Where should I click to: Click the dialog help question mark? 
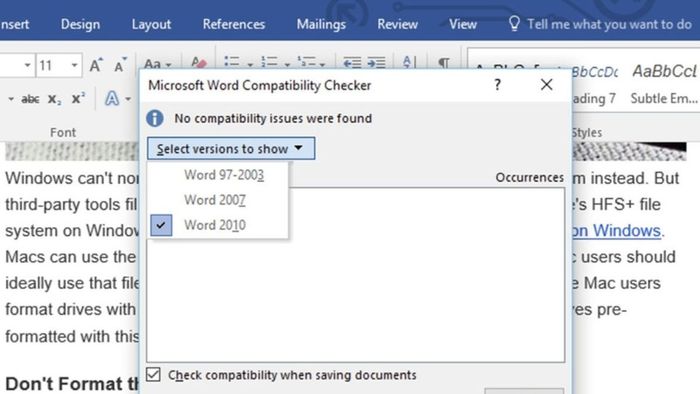(x=498, y=85)
